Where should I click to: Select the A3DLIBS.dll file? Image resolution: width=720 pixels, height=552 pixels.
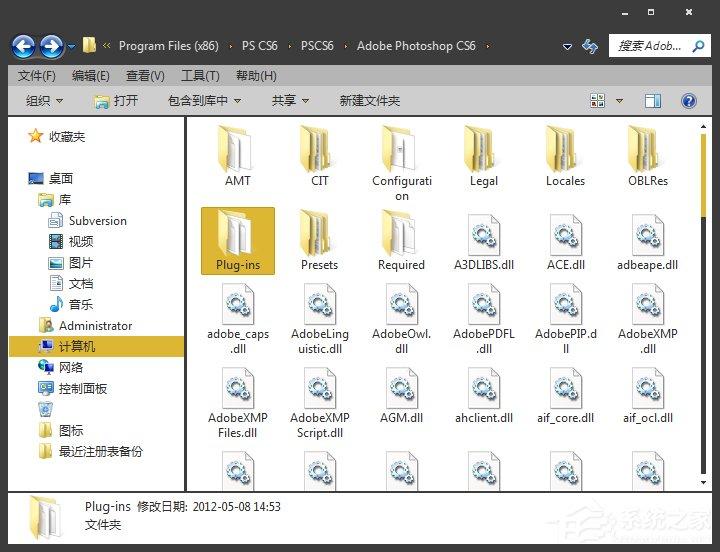(484, 242)
